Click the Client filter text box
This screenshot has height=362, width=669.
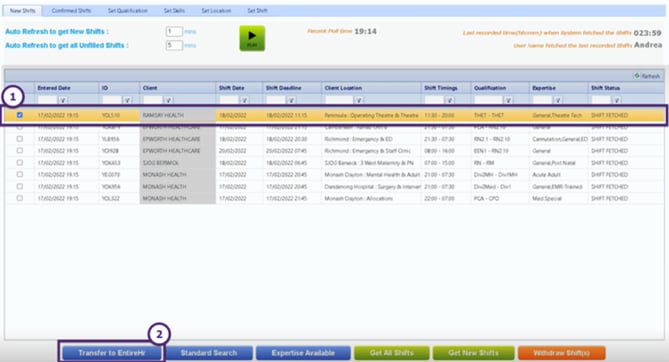tap(153, 100)
